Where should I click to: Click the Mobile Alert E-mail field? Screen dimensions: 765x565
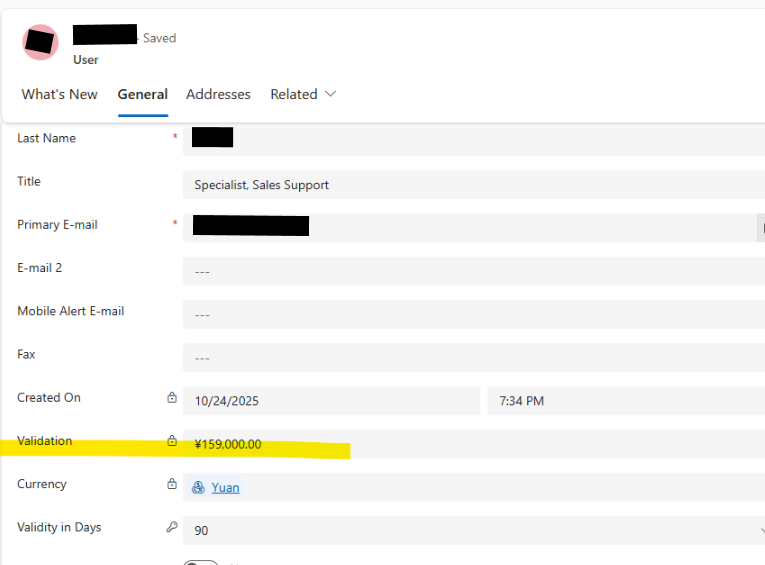(x=474, y=314)
